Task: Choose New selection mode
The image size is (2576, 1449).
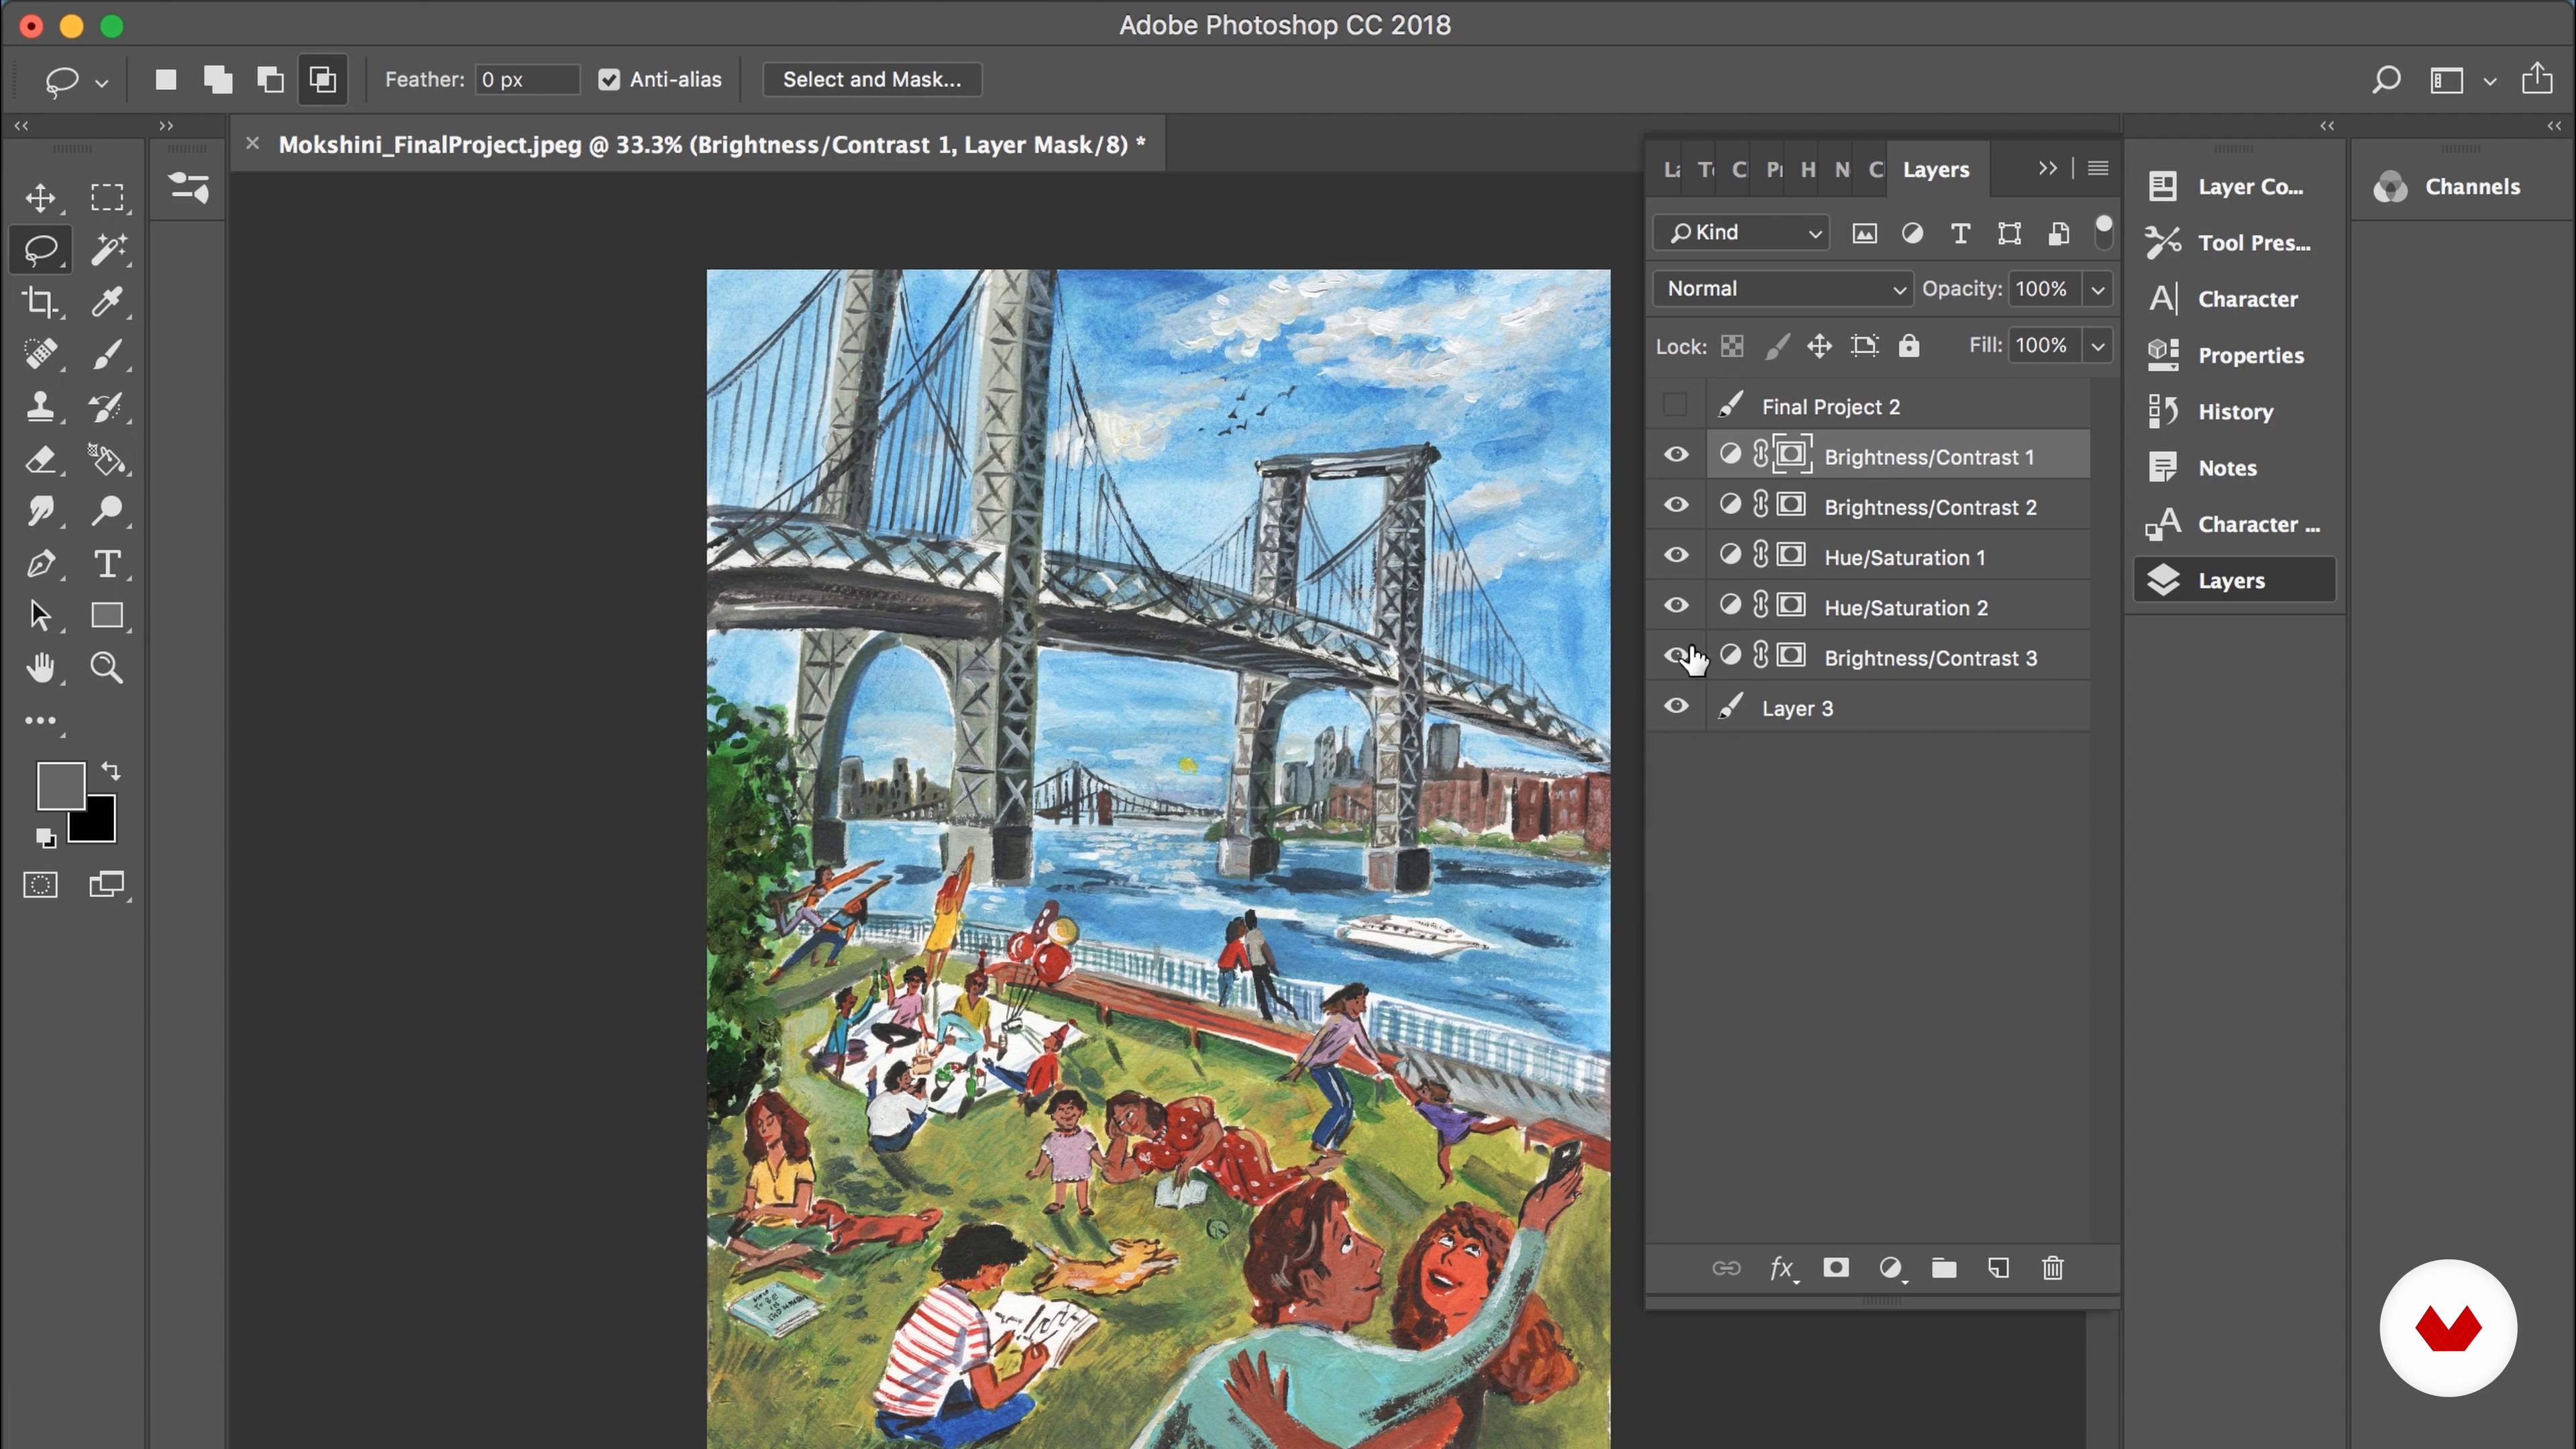Action: click(166, 79)
